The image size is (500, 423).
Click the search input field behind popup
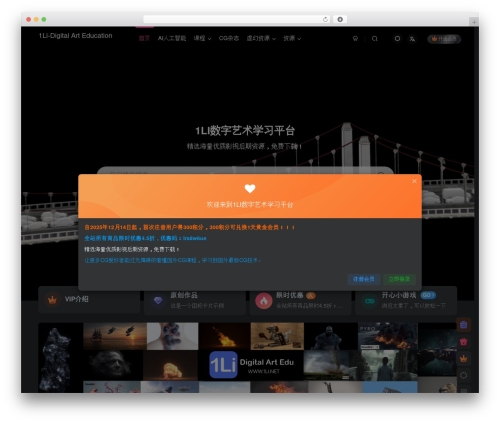(x=245, y=170)
